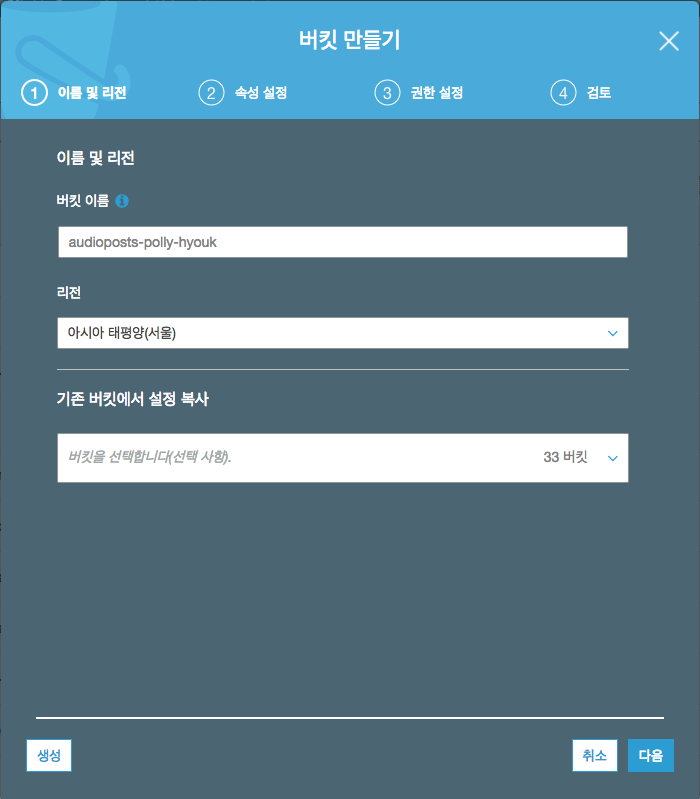Open the 버킷을 선택합니다 copy settings dropdown
The width and height of the screenshot is (700, 799).
(x=343, y=458)
